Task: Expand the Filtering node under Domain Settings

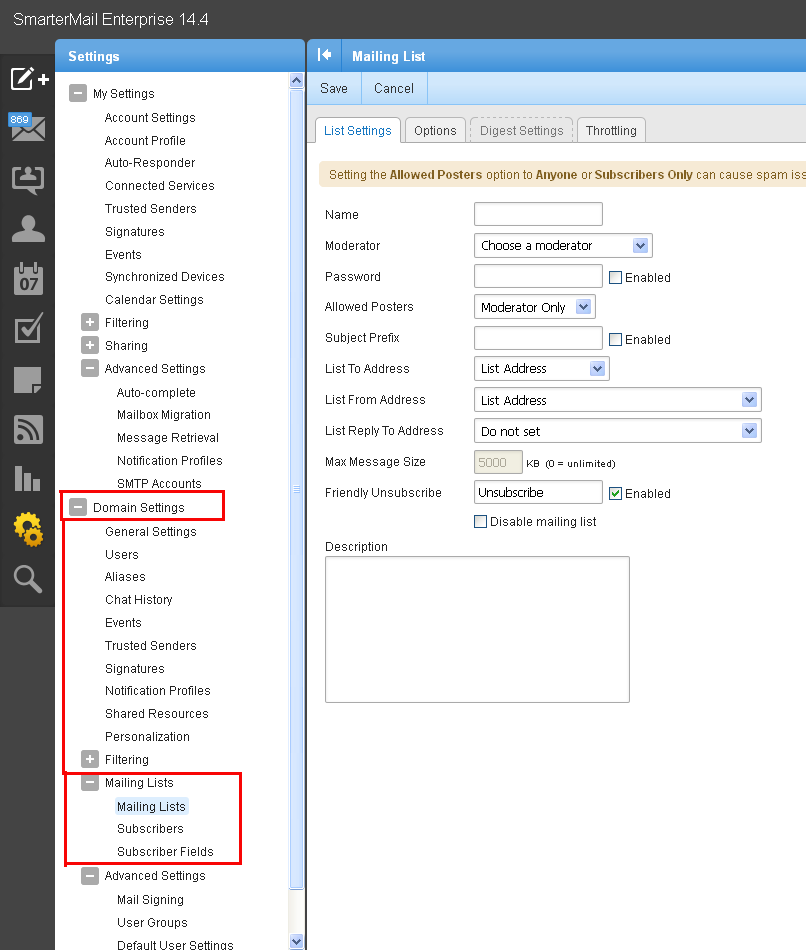Action: pos(90,759)
